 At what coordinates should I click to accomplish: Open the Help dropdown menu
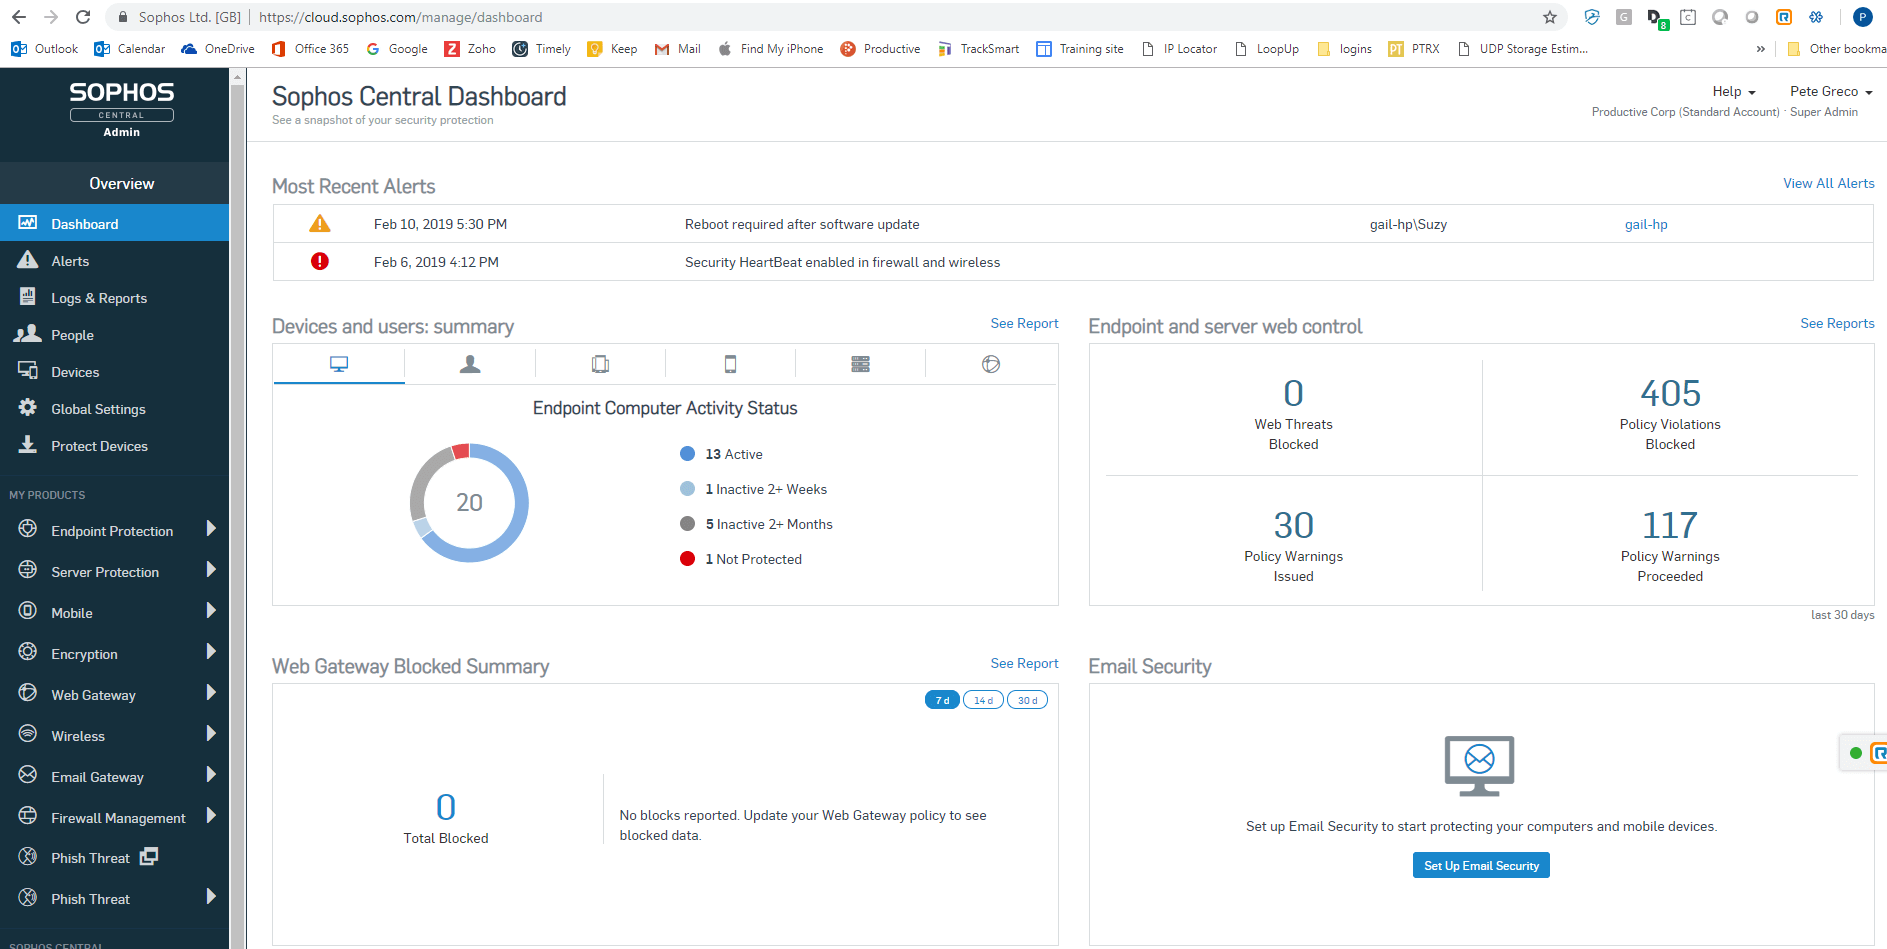(1734, 91)
